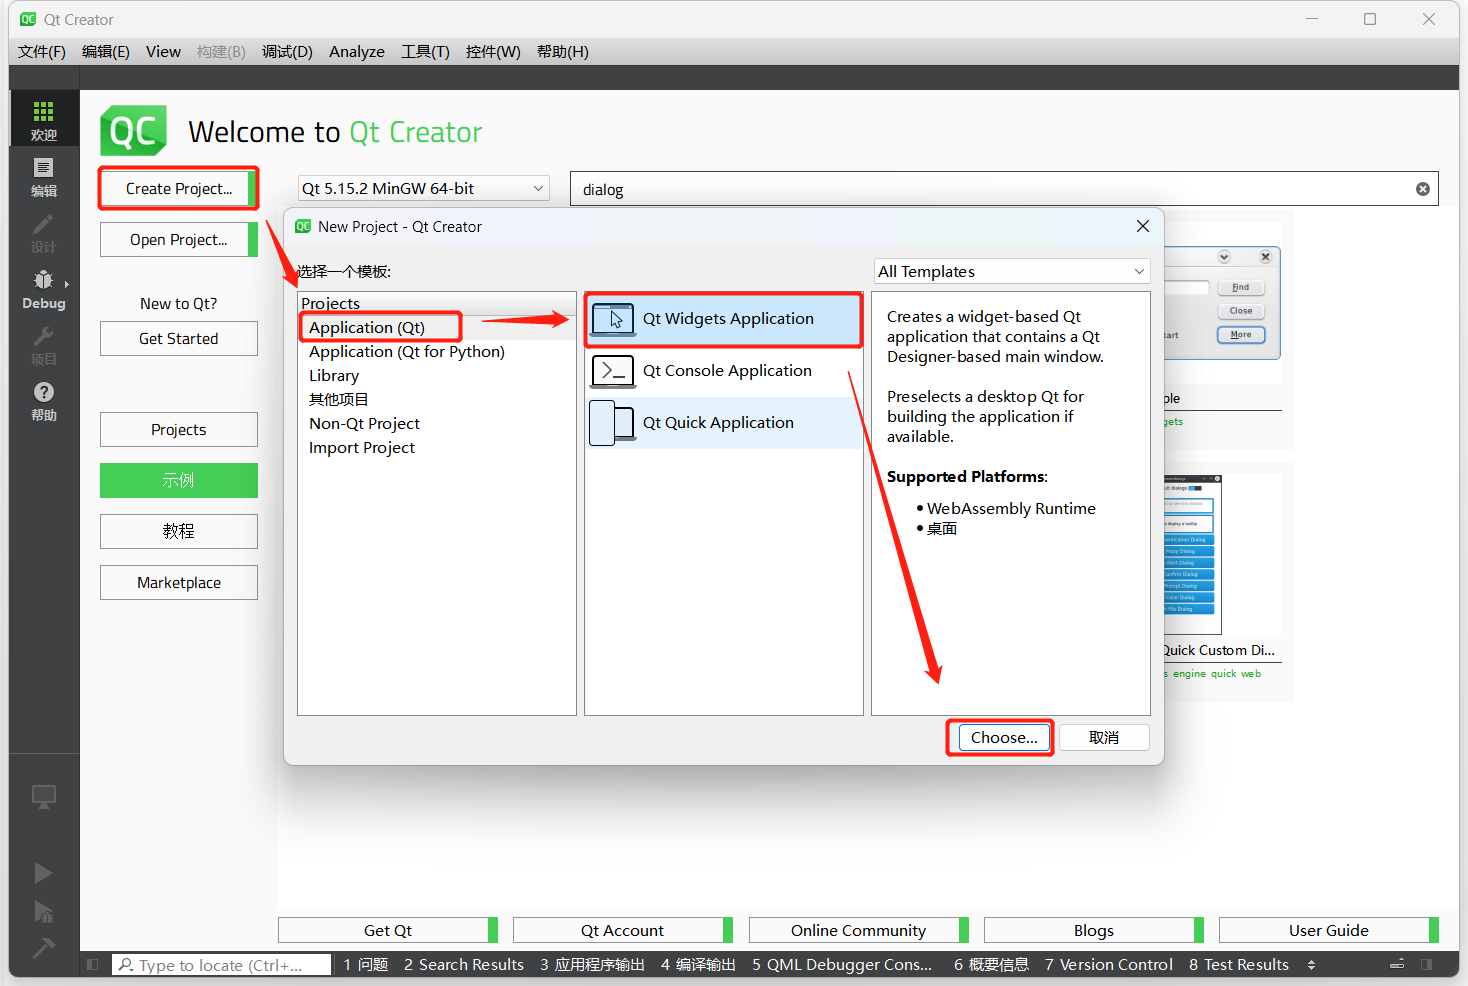Clear the dialog search field with X icon

1422,189
